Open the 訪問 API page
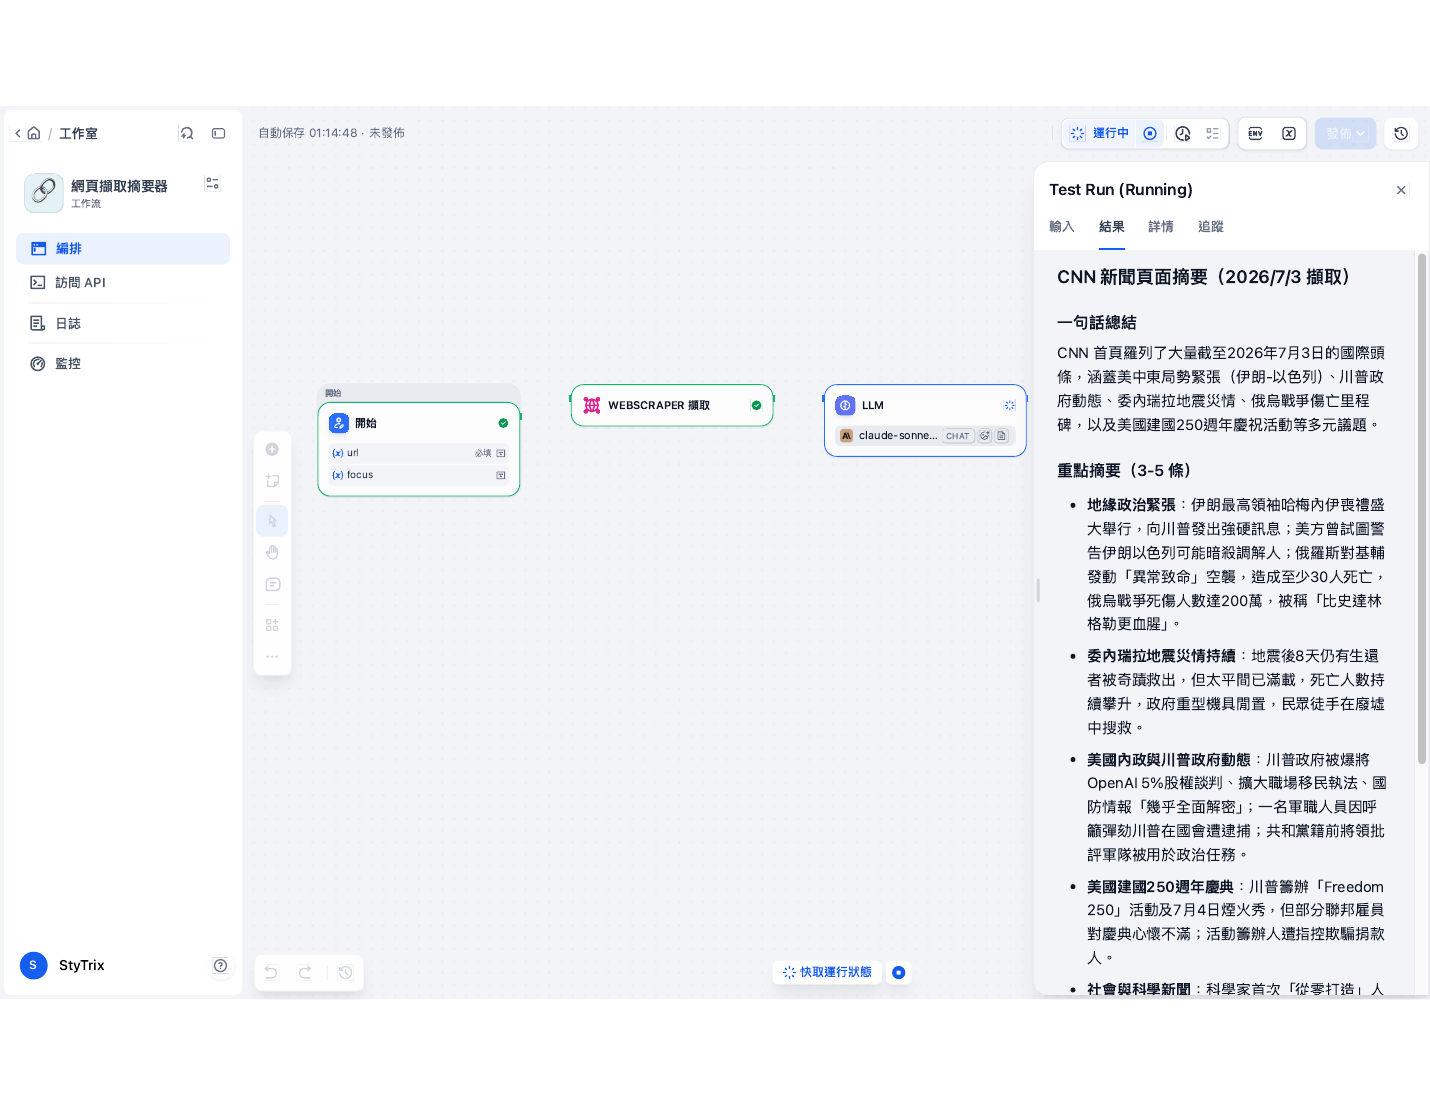 [123, 283]
